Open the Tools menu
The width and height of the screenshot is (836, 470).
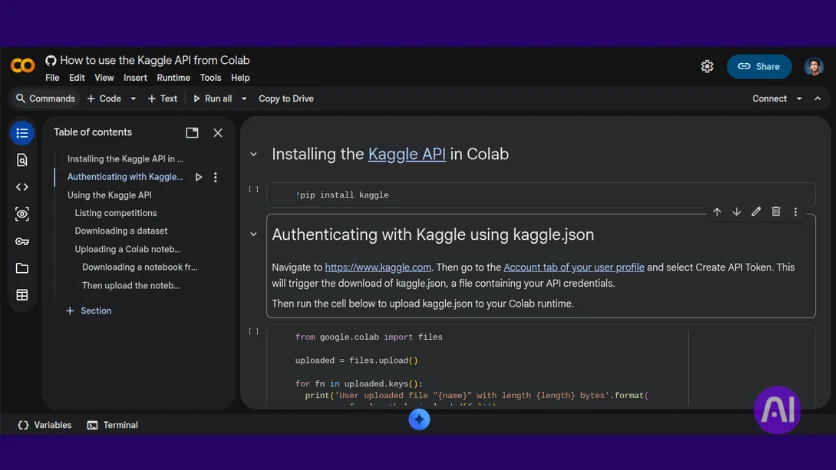(x=211, y=78)
